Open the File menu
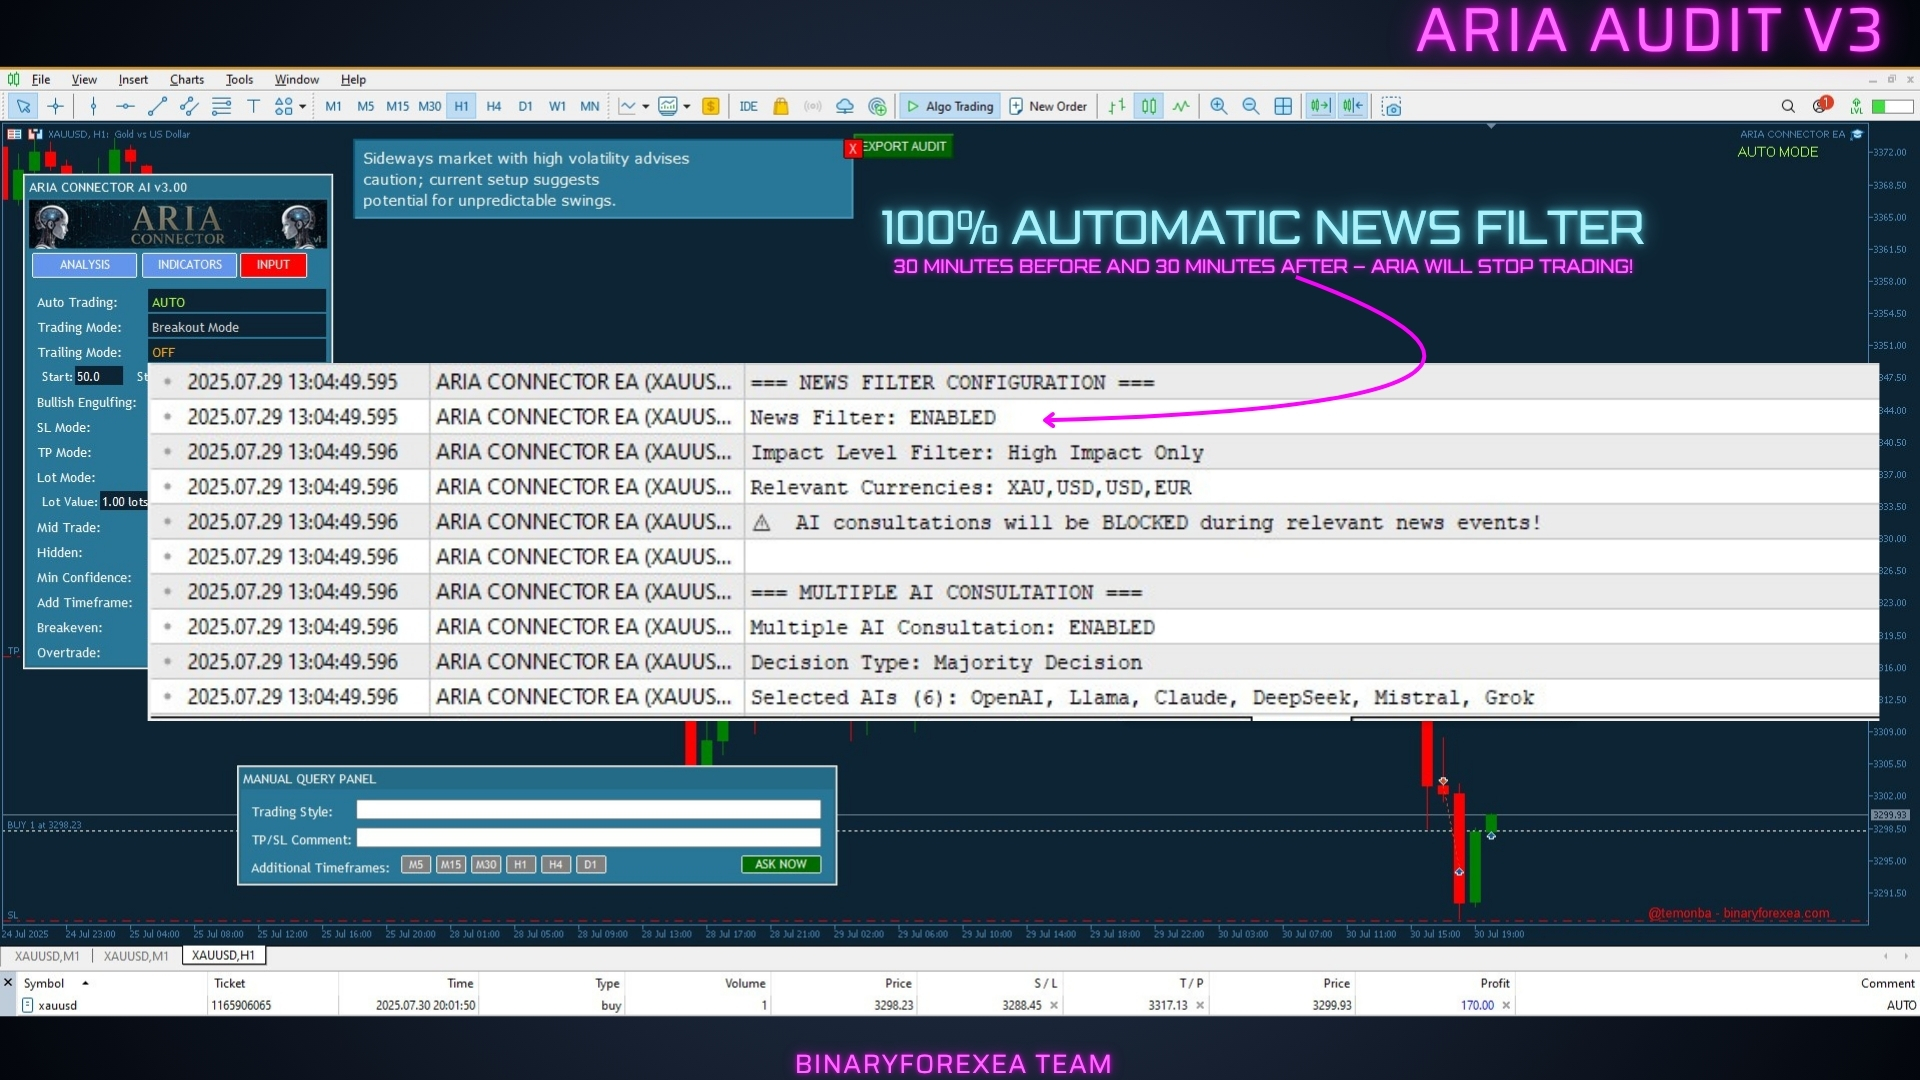This screenshot has width=1920, height=1080. pos(41,79)
